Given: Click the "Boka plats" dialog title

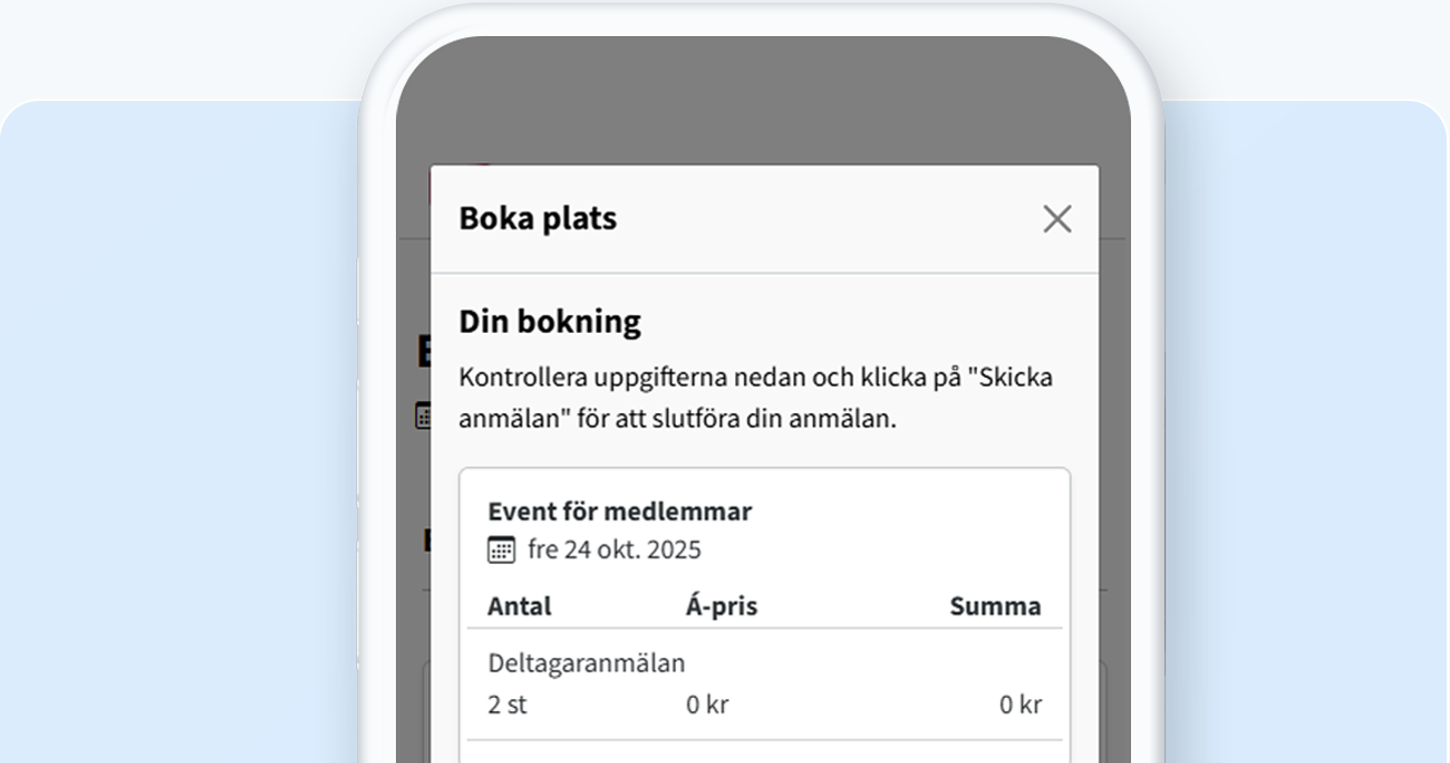Looking at the screenshot, I should click(x=537, y=218).
